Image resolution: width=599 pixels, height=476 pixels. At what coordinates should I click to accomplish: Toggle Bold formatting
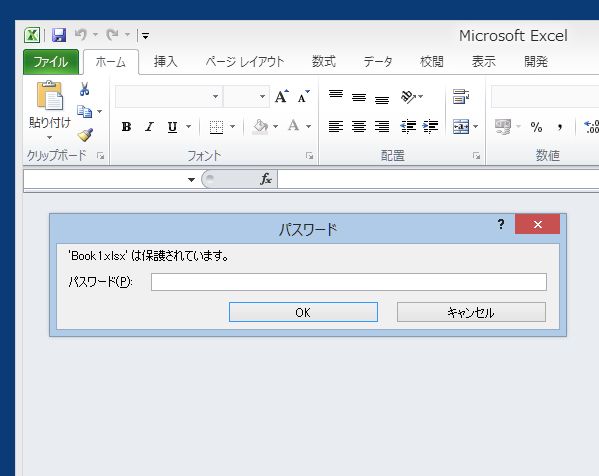click(x=126, y=126)
